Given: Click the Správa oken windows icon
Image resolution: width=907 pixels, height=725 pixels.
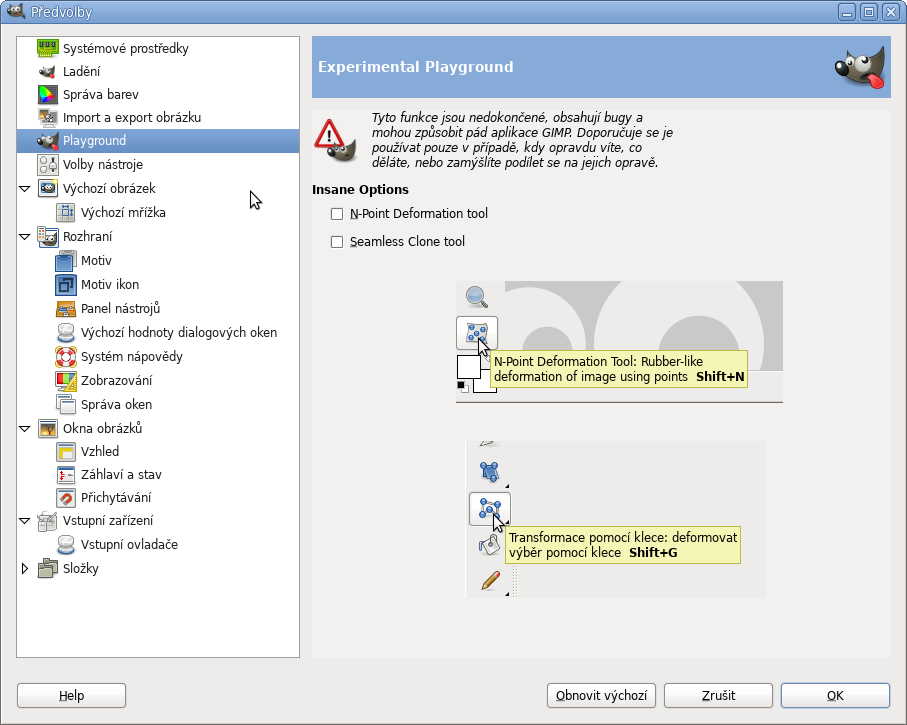Looking at the screenshot, I should tap(65, 404).
